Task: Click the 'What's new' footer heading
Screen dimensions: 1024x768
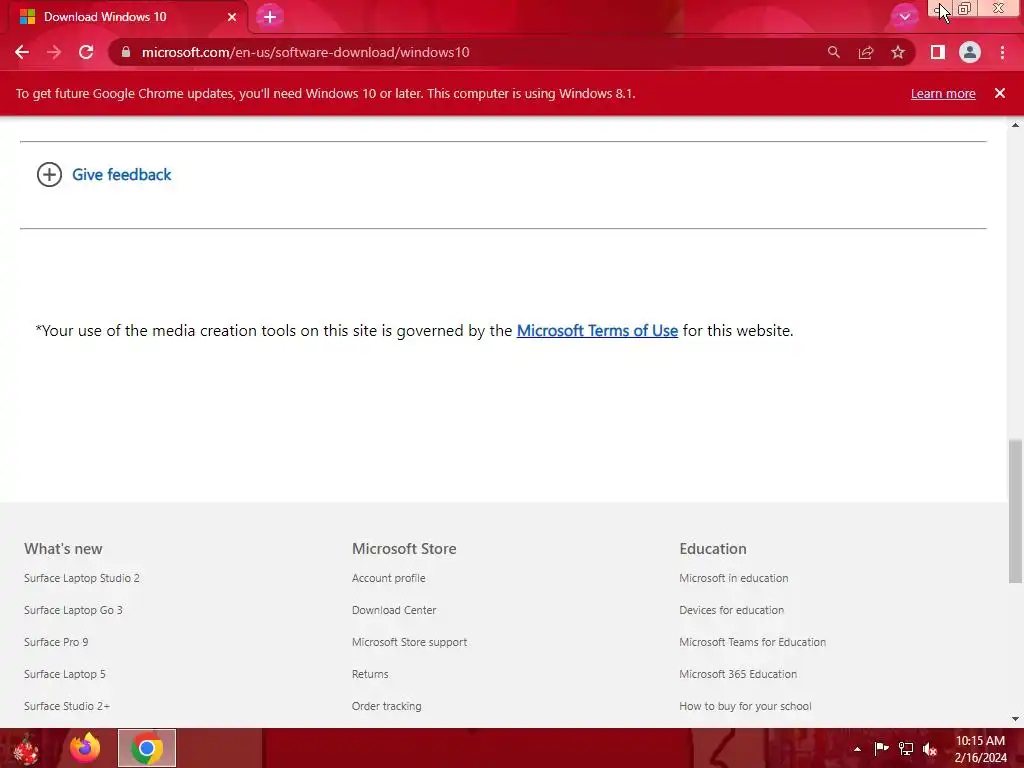Action: 63,549
